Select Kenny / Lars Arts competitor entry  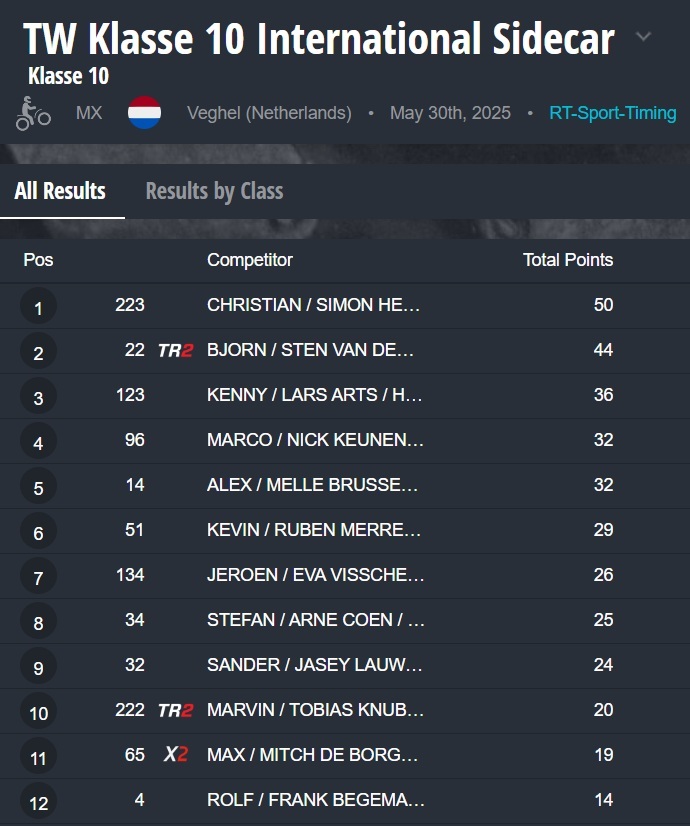click(x=314, y=395)
